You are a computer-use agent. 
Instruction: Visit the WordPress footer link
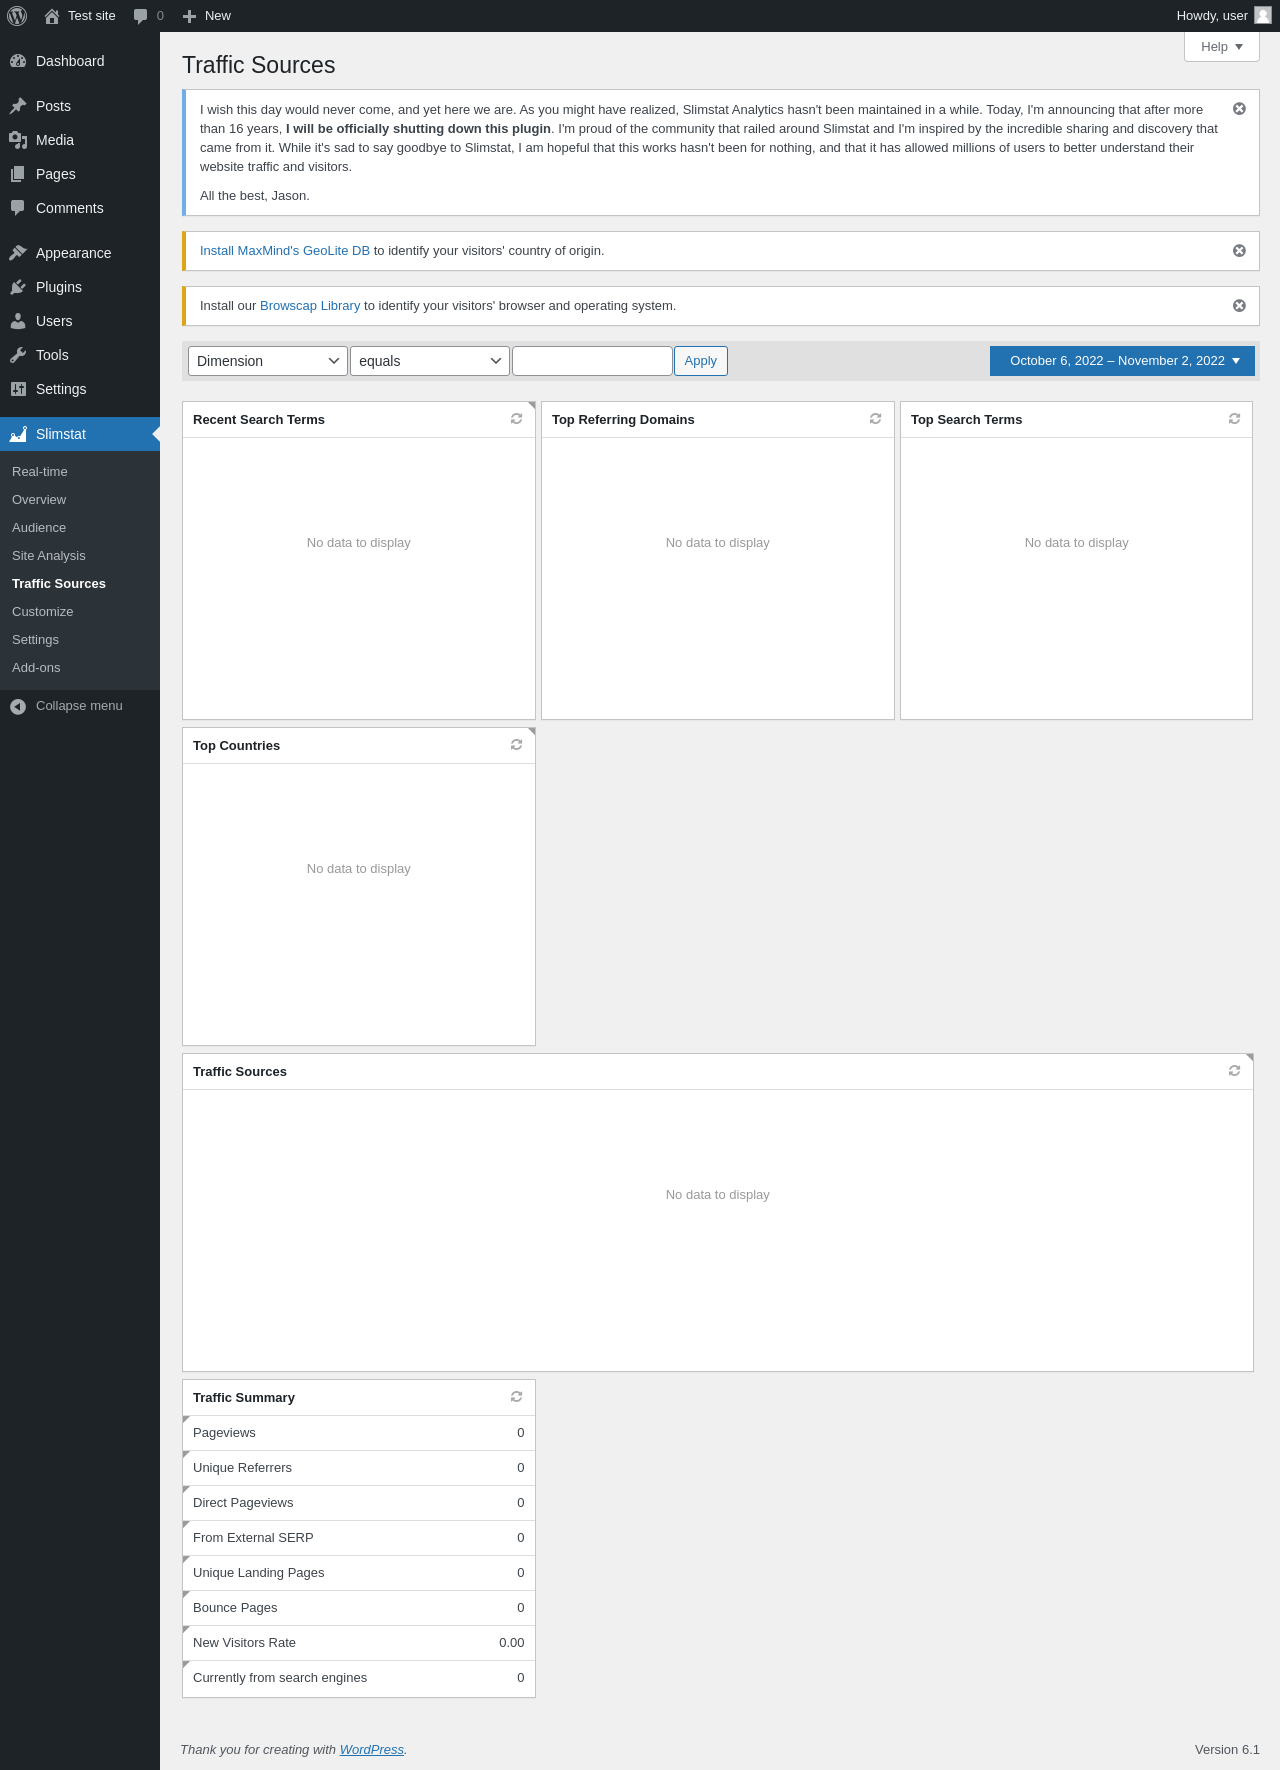372,1749
